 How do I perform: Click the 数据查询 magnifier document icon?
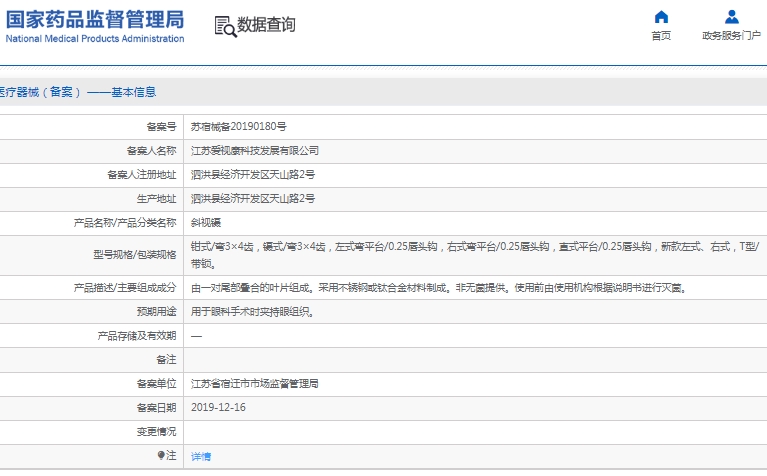pyautogui.click(x=226, y=26)
